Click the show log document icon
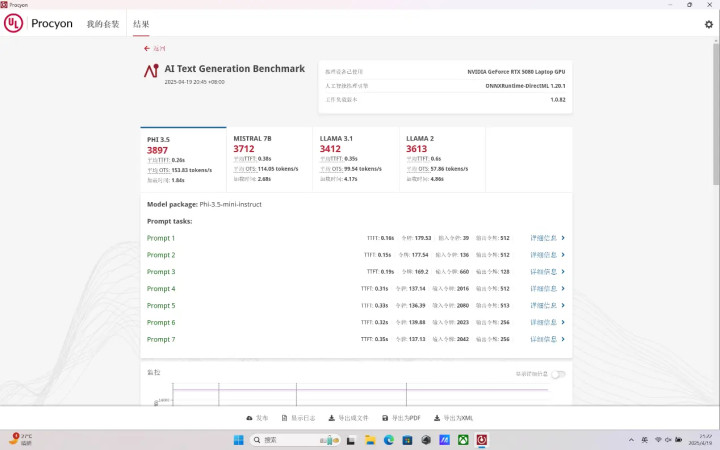This screenshot has height=450, width=720. point(284,418)
